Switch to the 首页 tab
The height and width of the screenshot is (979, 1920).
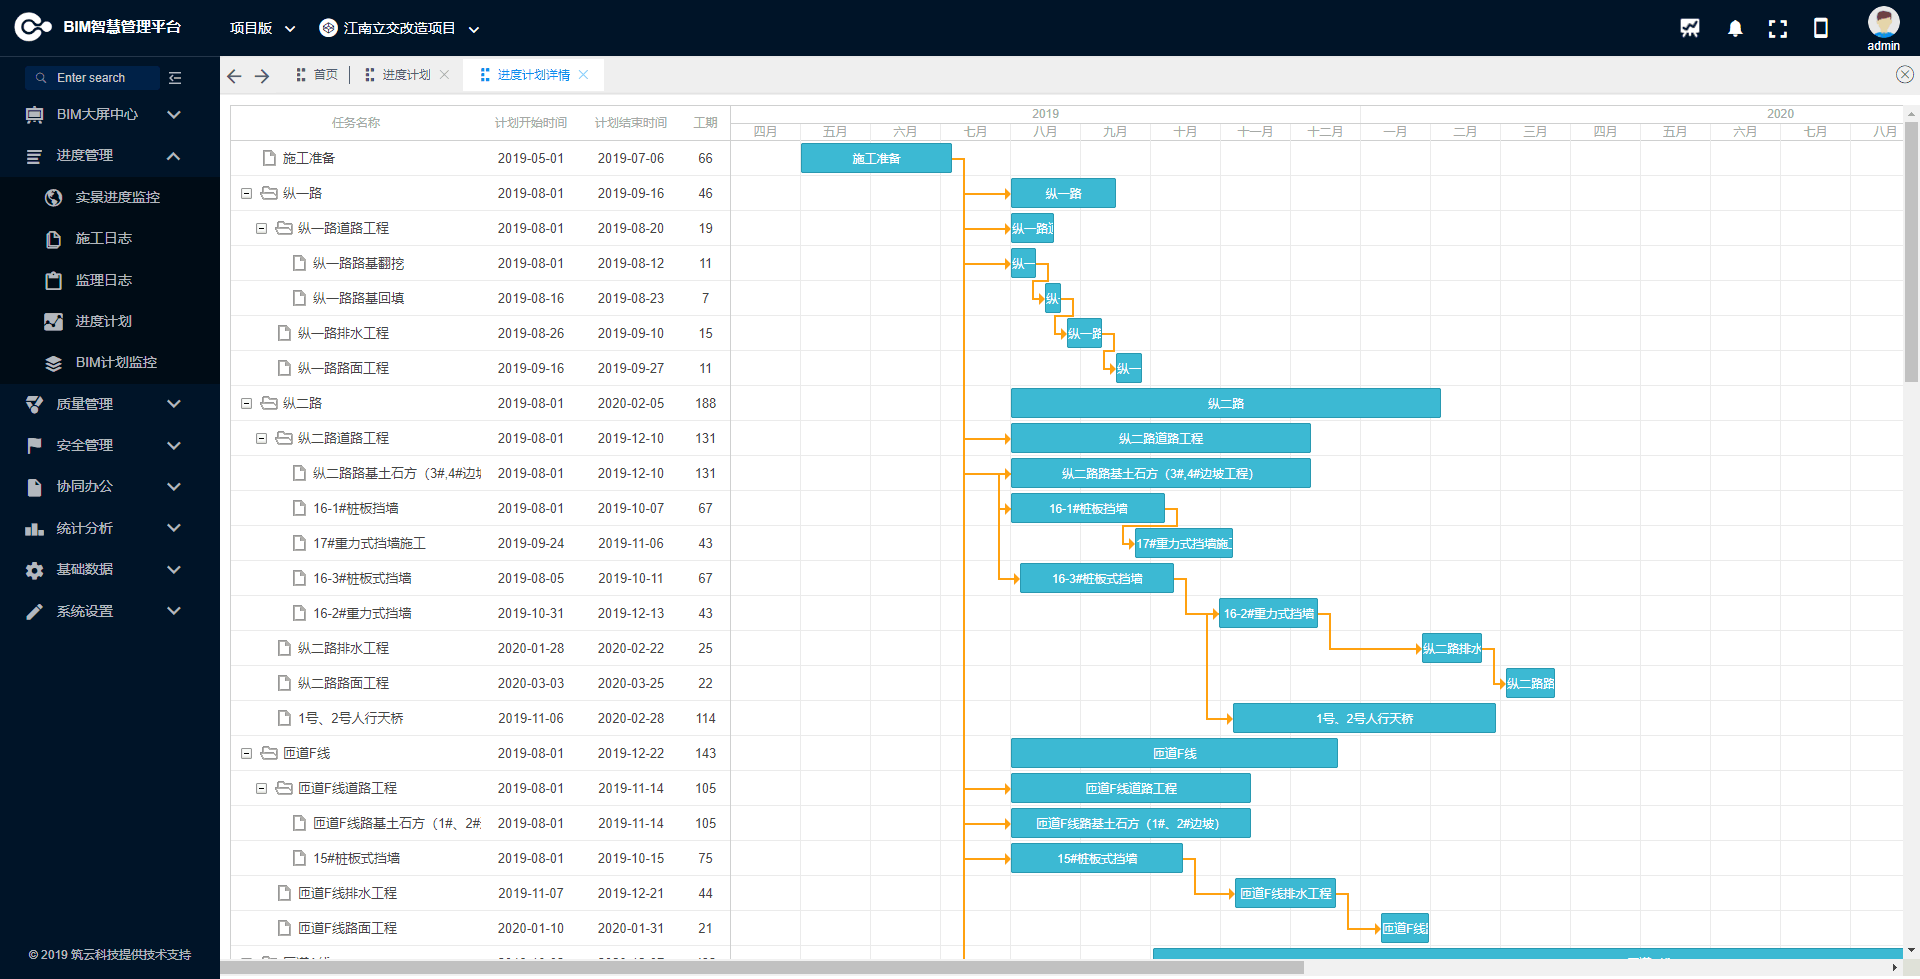pos(317,75)
